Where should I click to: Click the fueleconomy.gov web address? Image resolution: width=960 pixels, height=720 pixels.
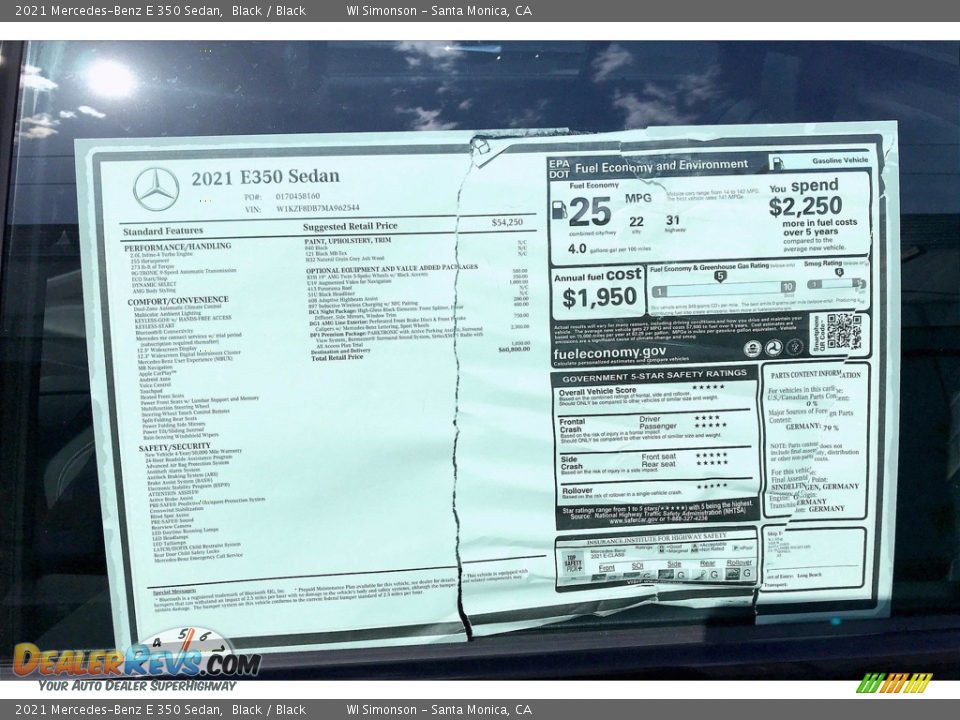(x=609, y=353)
